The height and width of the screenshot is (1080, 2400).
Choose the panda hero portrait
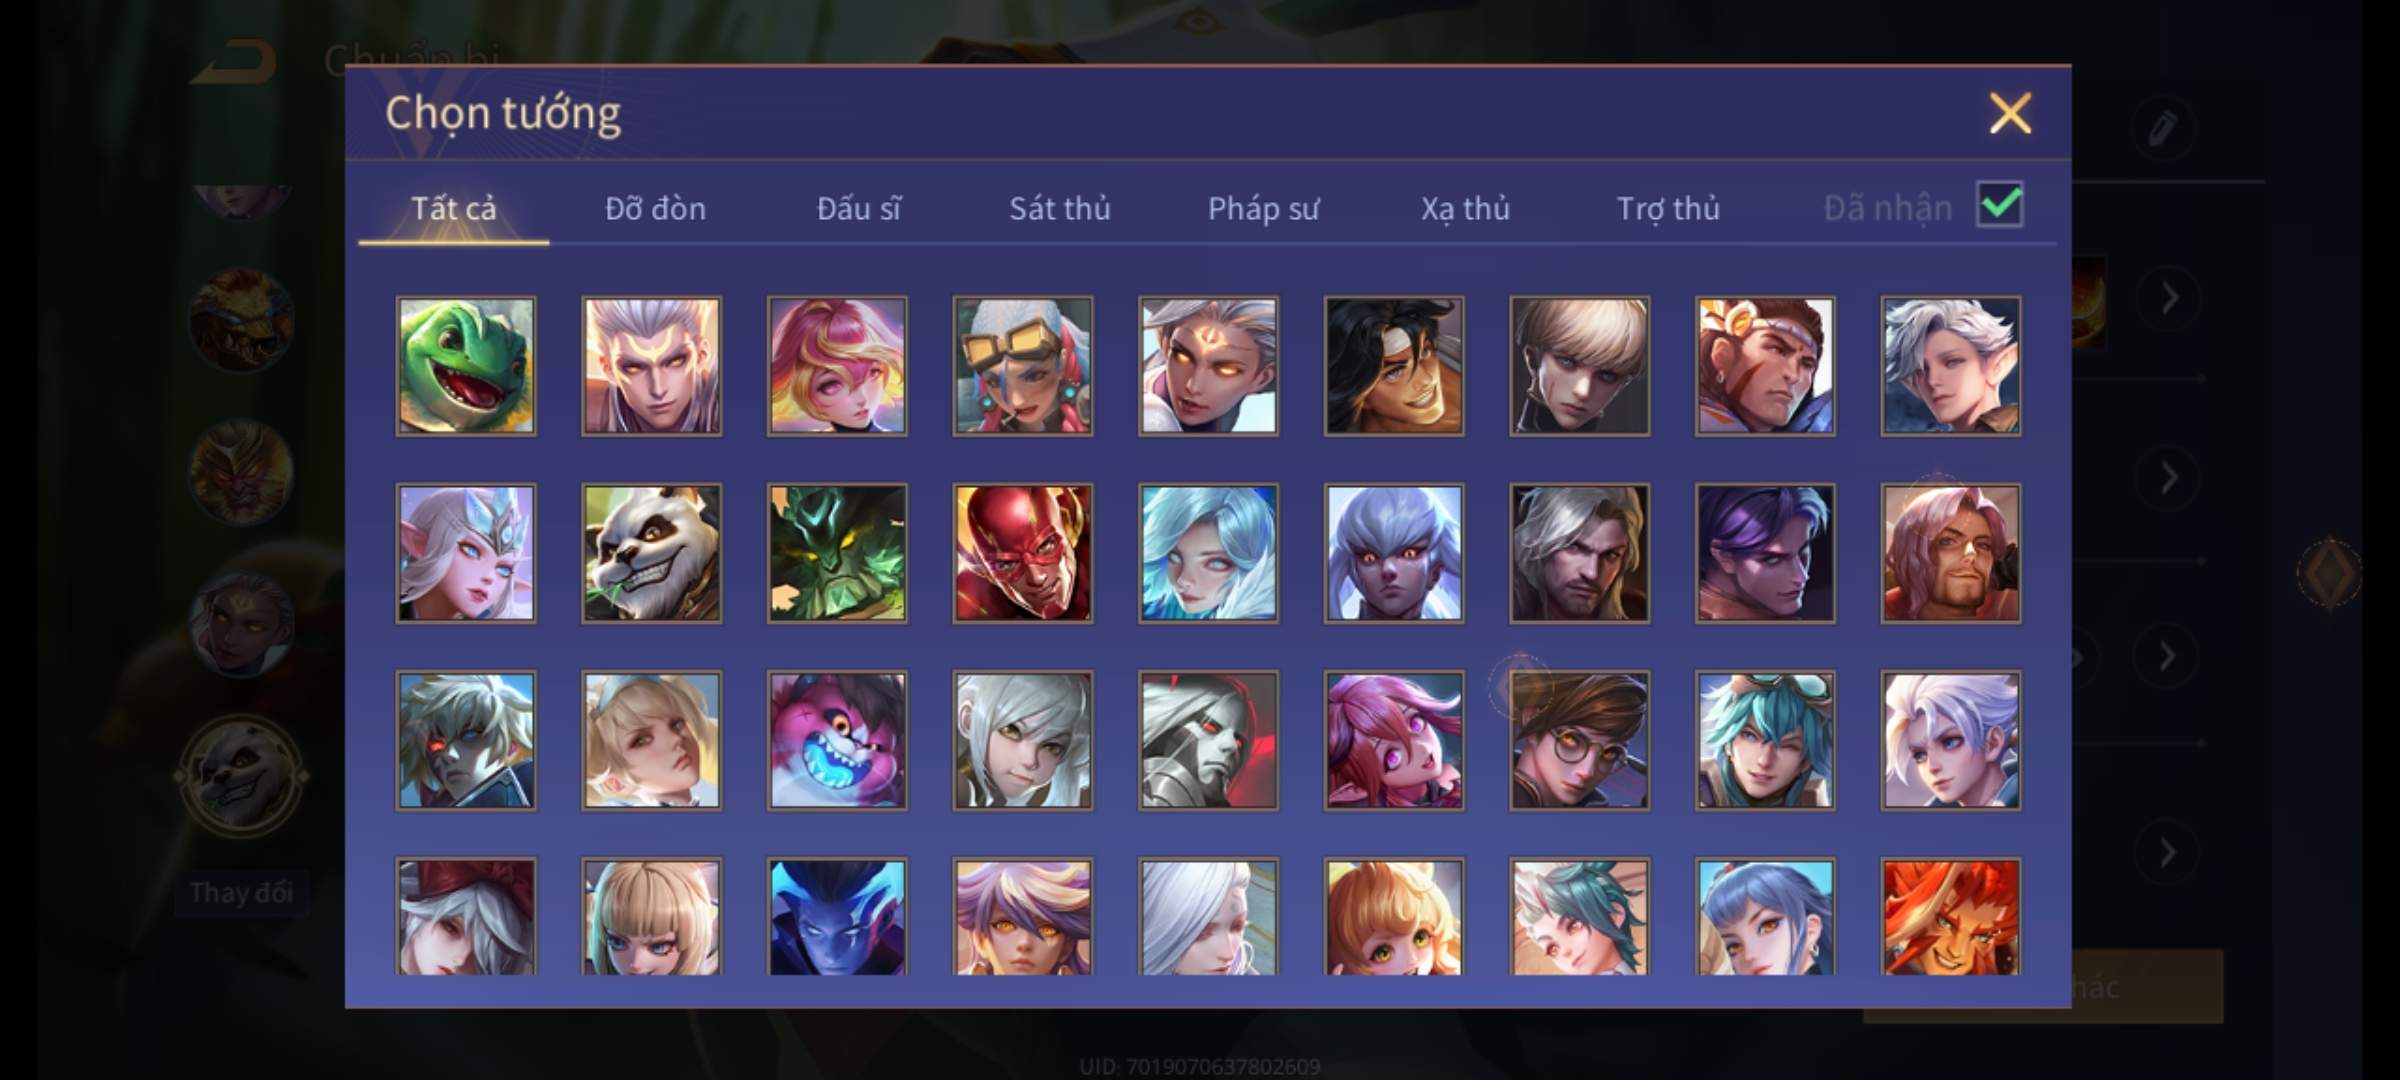pos(651,553)
